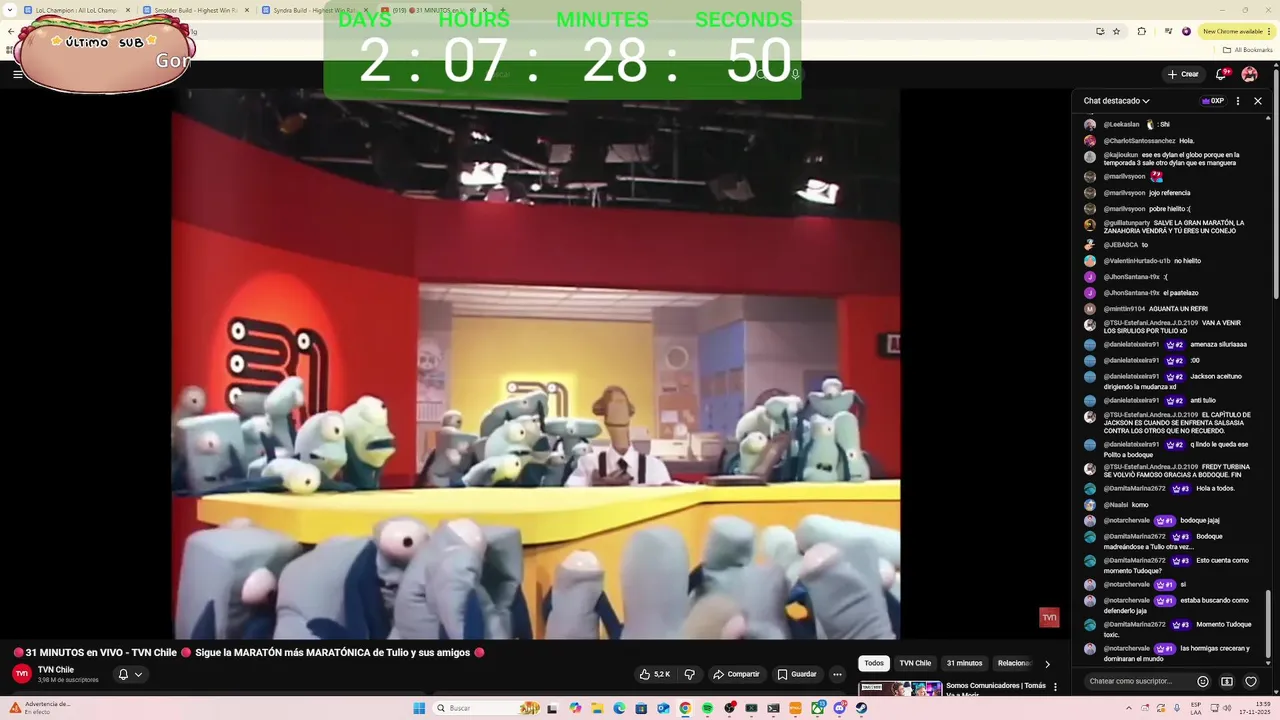This screenshot has height=720, width=1280.
Task: Open Spotify from the taskbar
Action: [707, 708]
